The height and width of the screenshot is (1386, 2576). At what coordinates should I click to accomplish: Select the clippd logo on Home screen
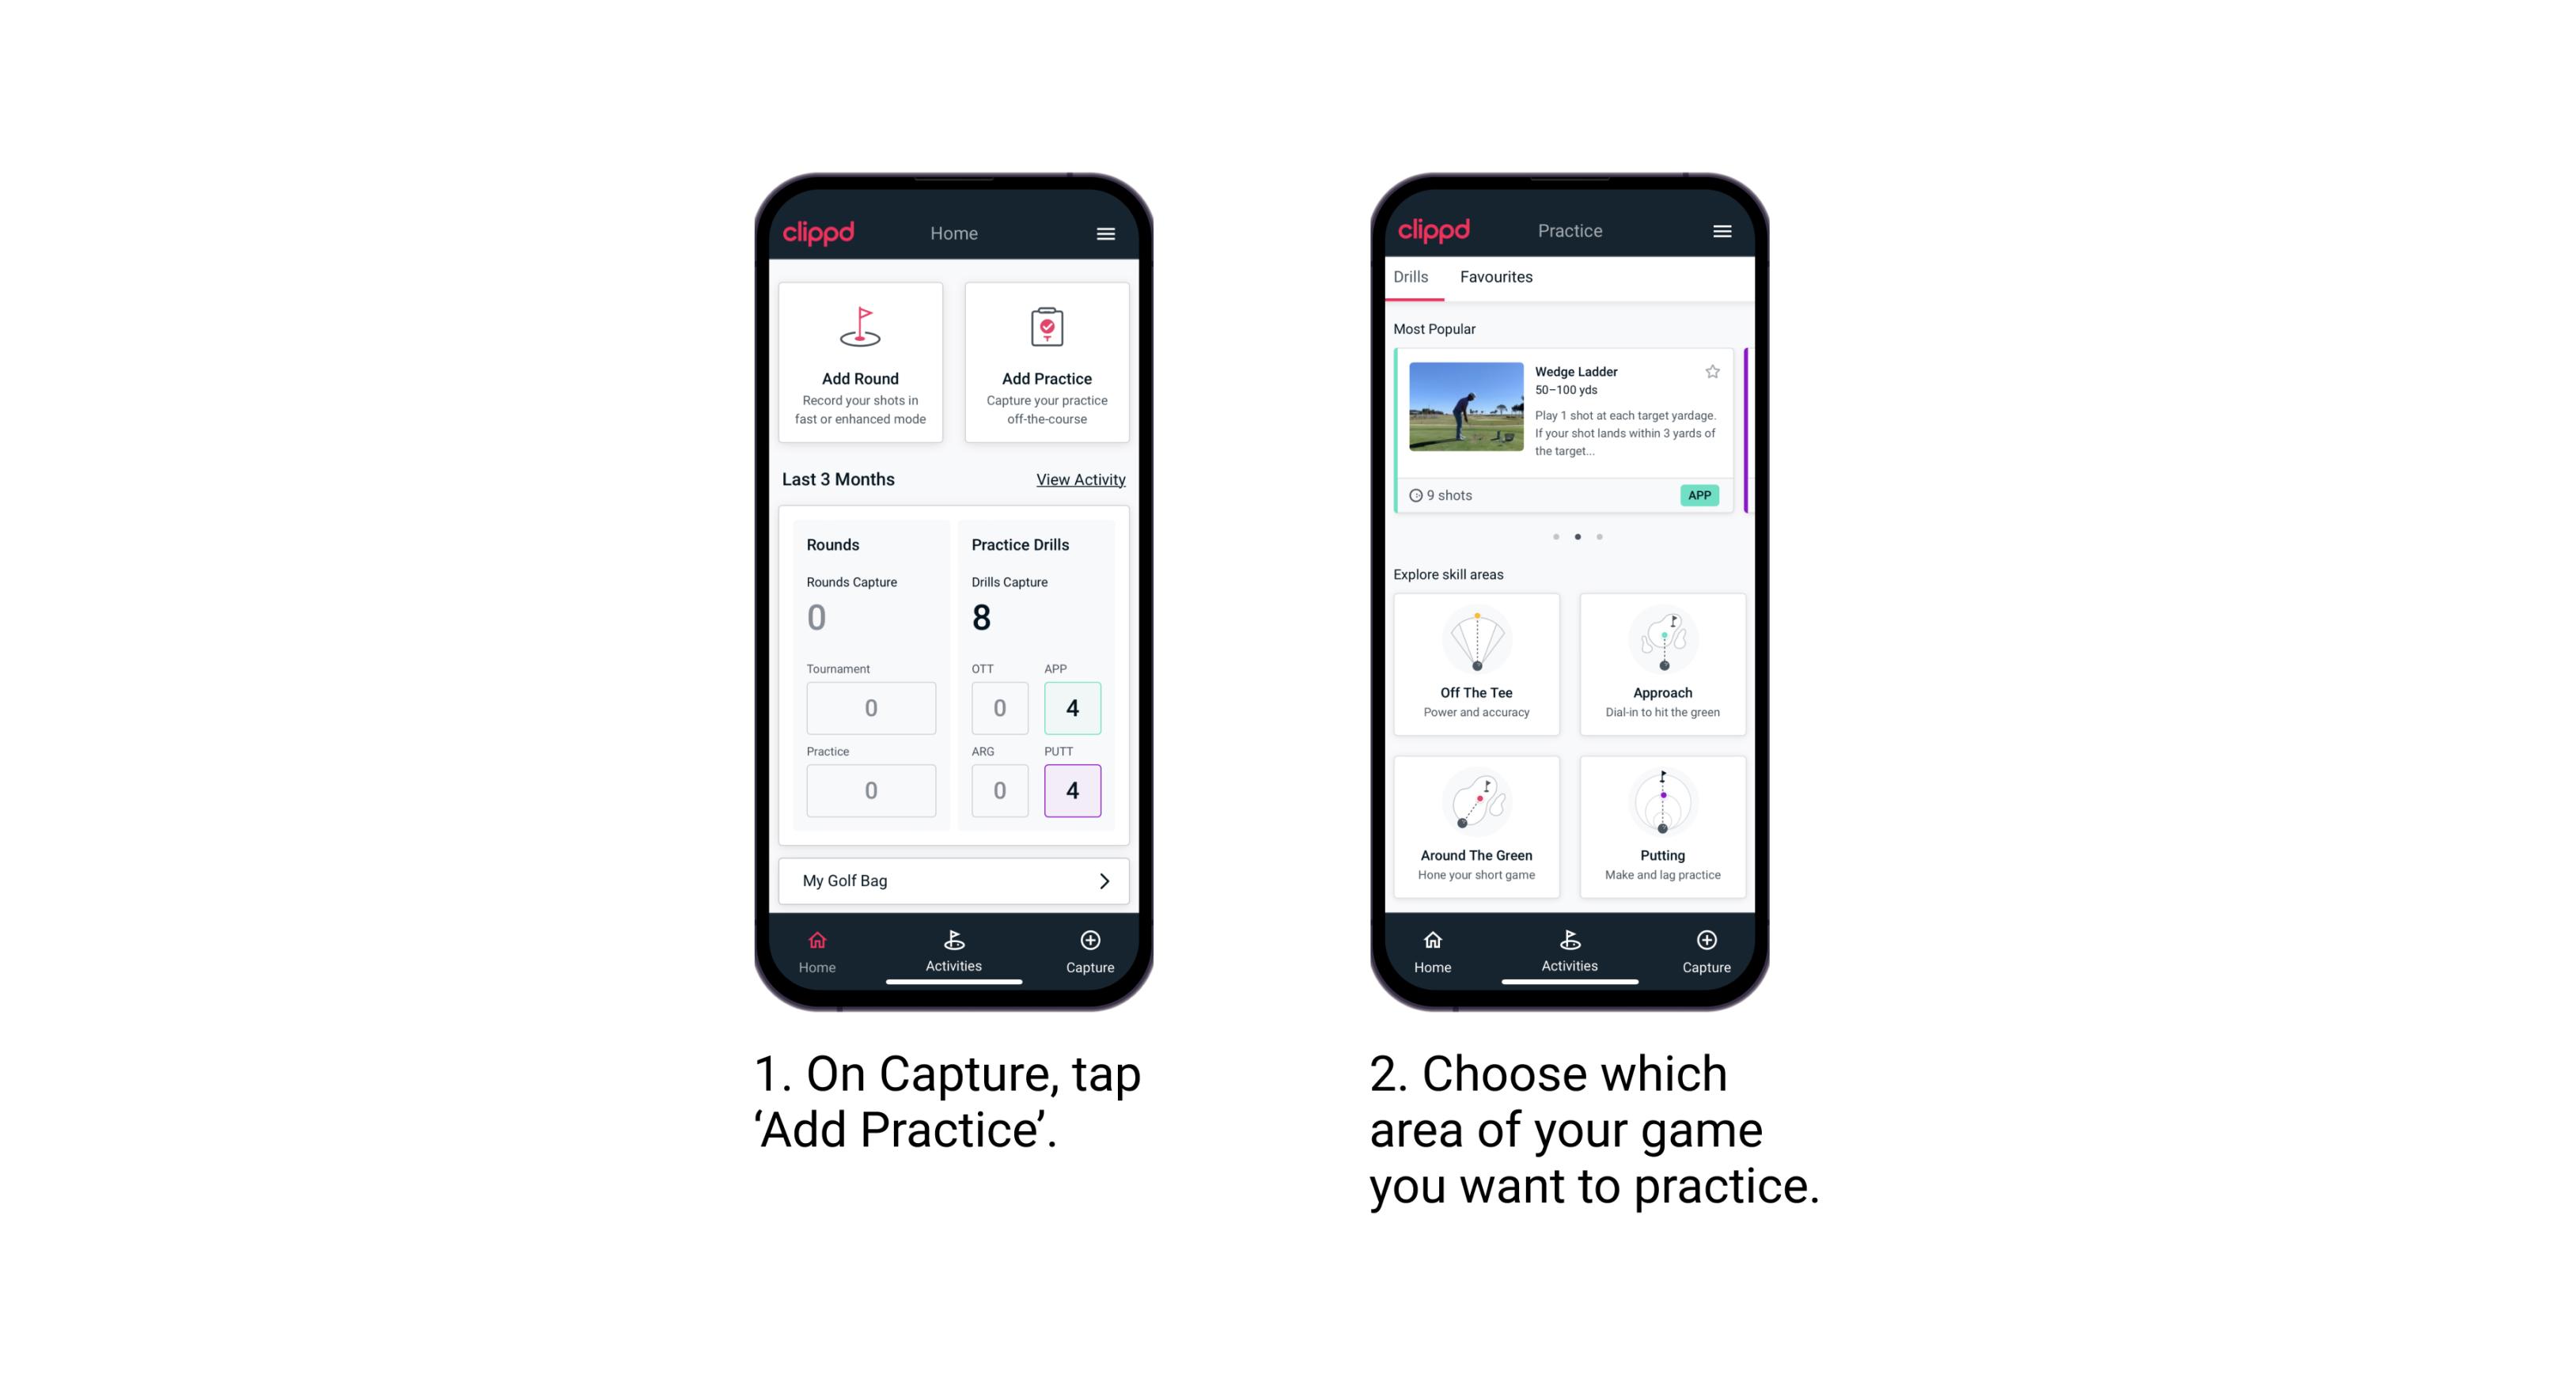820,232
